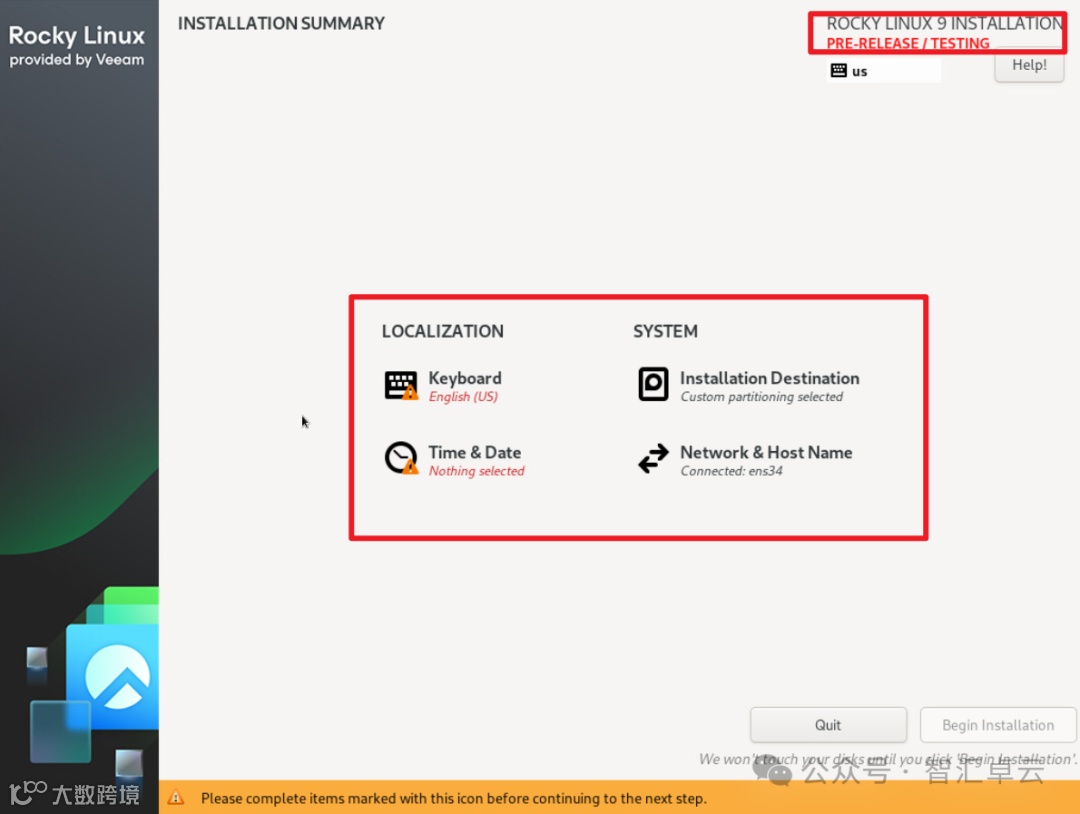Click the provided by Veeam text

point(76,60)
